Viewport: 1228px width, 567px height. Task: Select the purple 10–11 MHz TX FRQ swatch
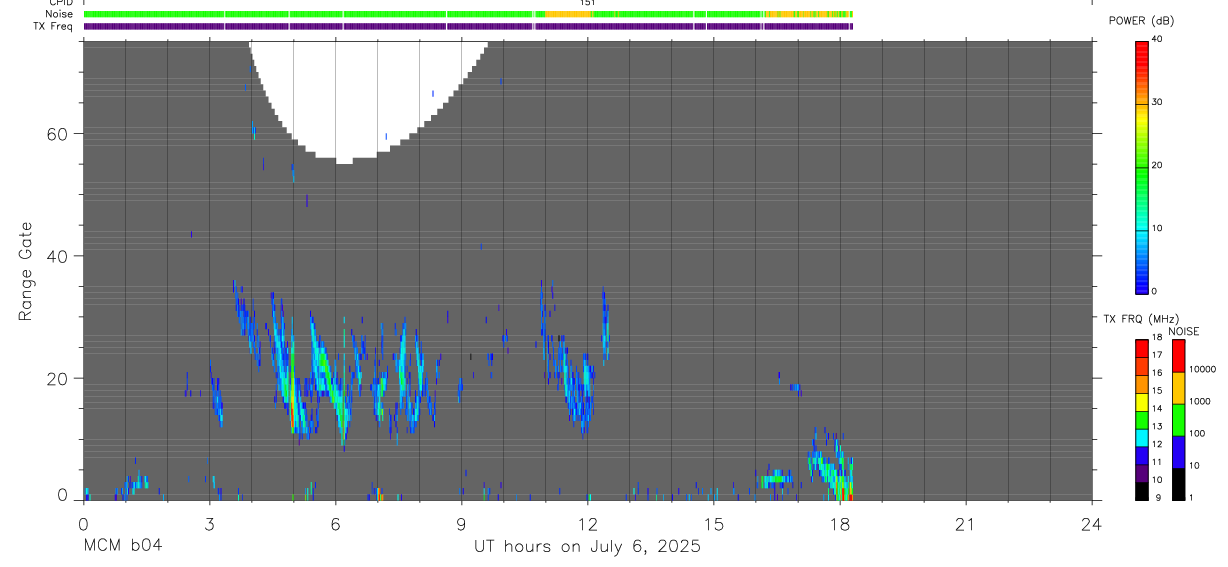[1141, 472]
